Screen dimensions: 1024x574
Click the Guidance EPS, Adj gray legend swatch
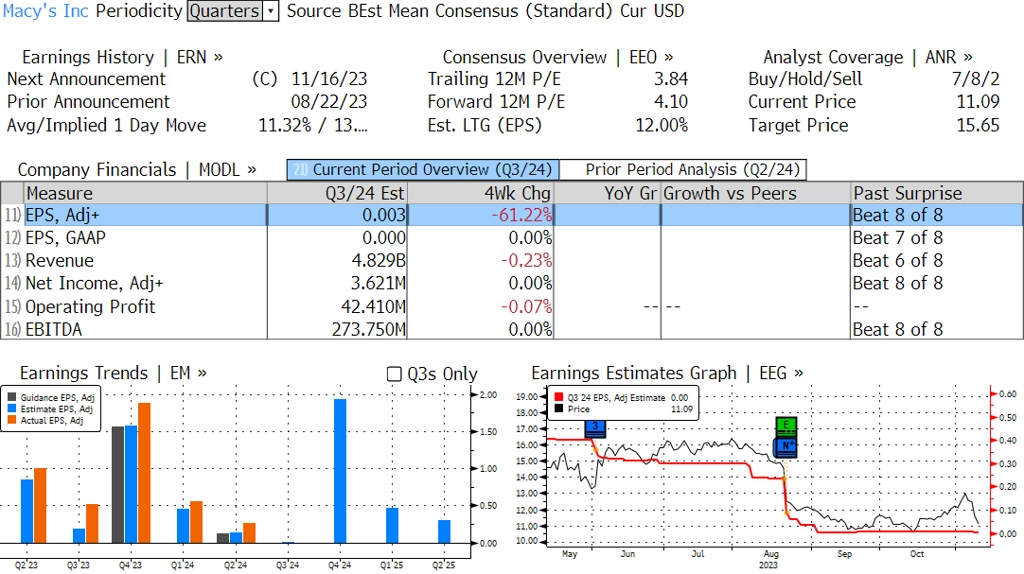click(x=12, y=397)
